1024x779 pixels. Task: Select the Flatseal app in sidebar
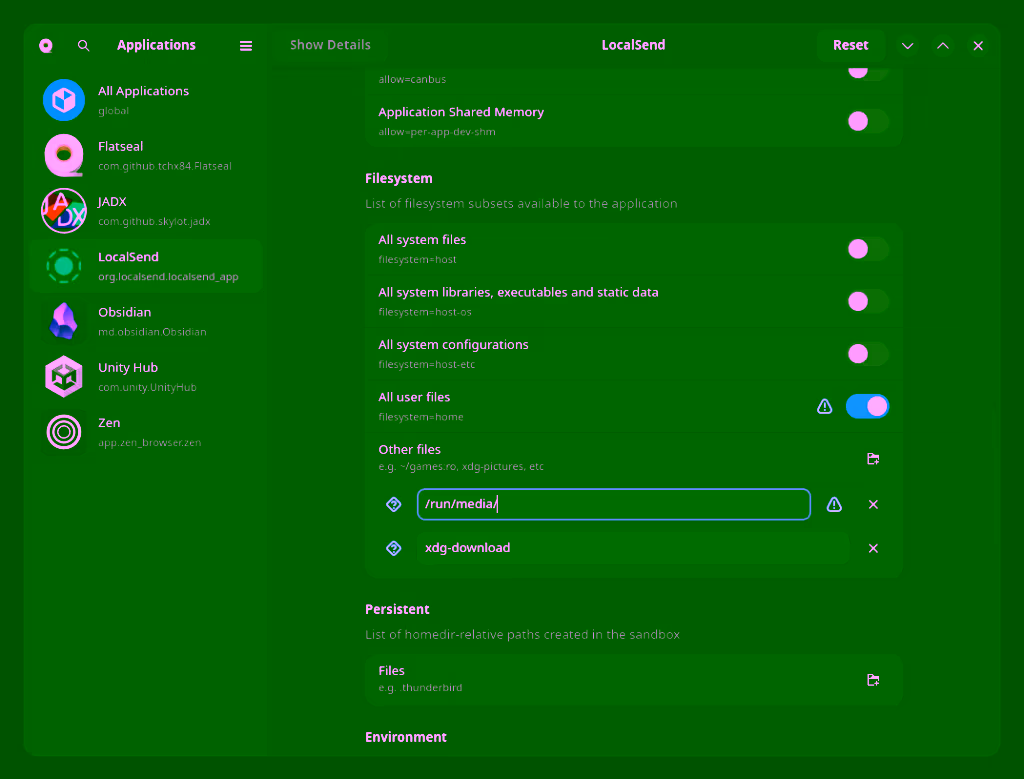pyautogui.click(x=146, y=155)
